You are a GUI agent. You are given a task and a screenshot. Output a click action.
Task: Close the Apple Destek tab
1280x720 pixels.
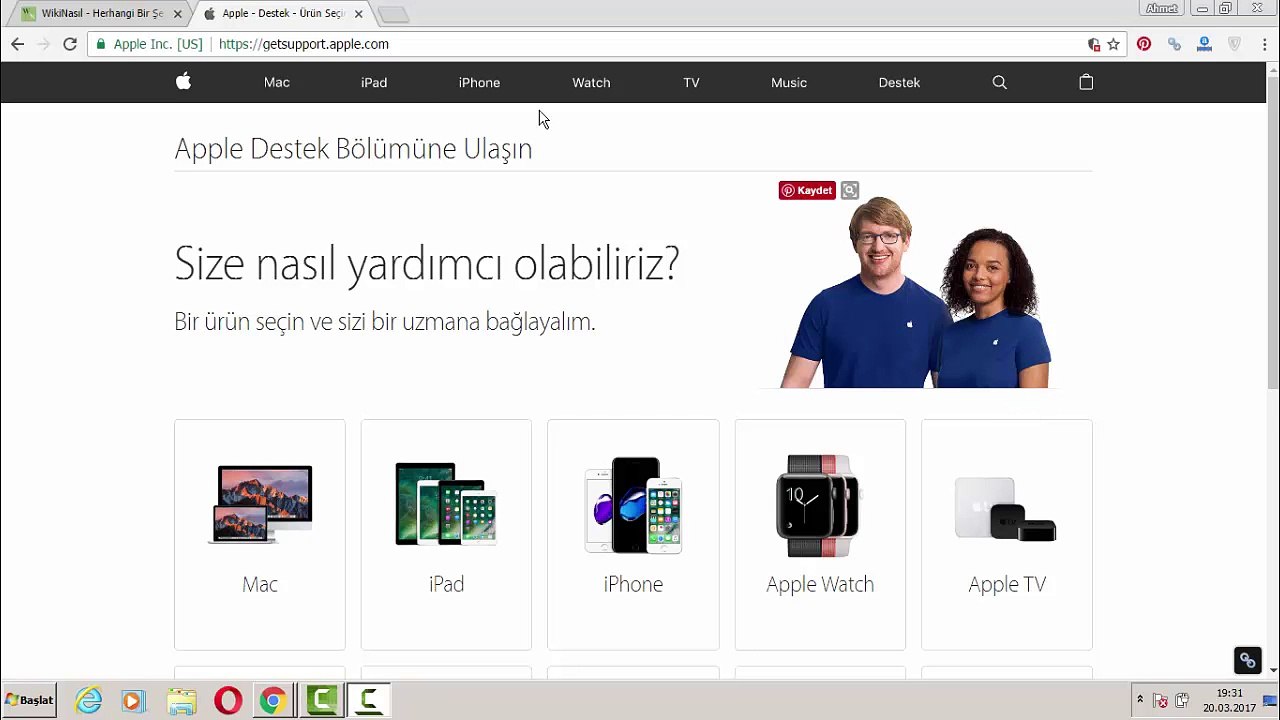pyautogui.click(x=358, y=14)
